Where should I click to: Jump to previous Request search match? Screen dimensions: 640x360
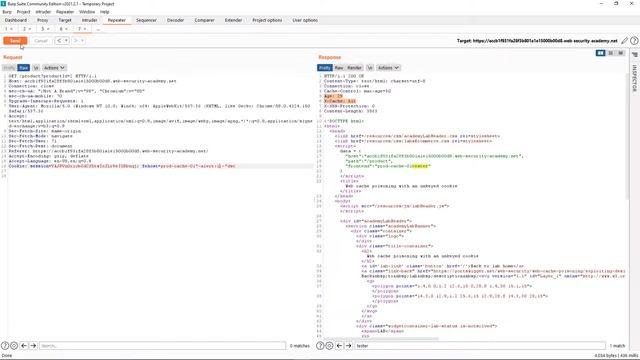[x=24, y=346]
